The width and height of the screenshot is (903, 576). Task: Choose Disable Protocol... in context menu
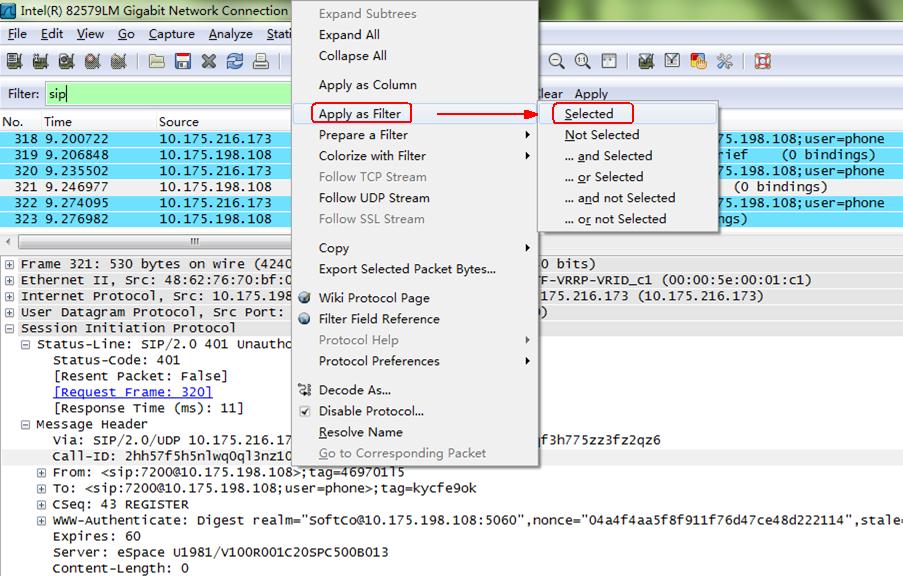416,411
